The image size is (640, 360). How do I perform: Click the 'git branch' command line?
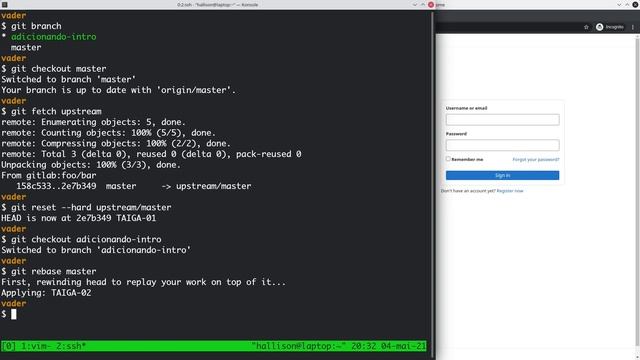31,26
